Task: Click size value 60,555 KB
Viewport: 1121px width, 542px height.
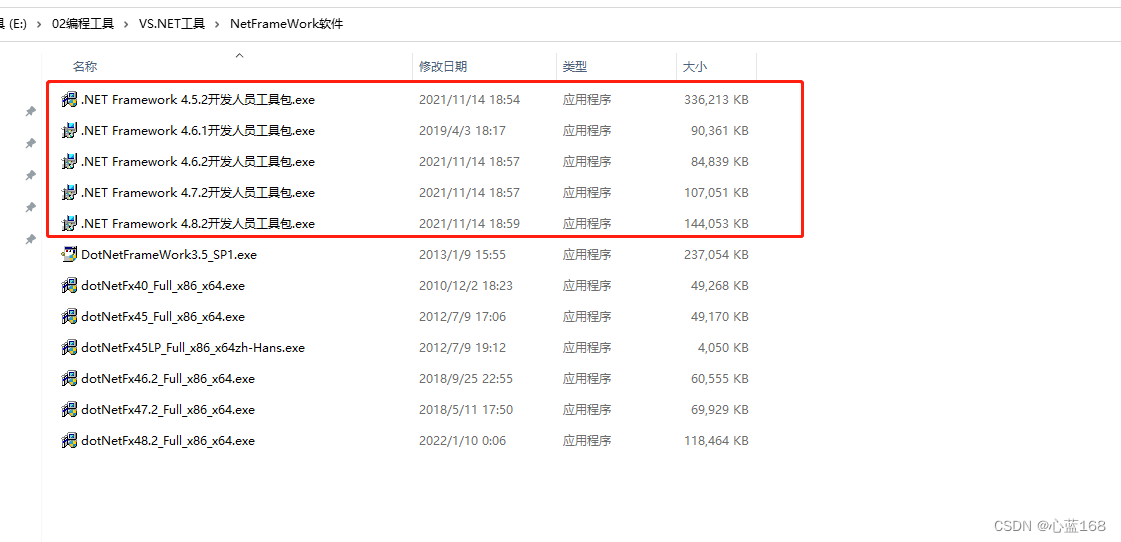Action: tap(720, 379)
